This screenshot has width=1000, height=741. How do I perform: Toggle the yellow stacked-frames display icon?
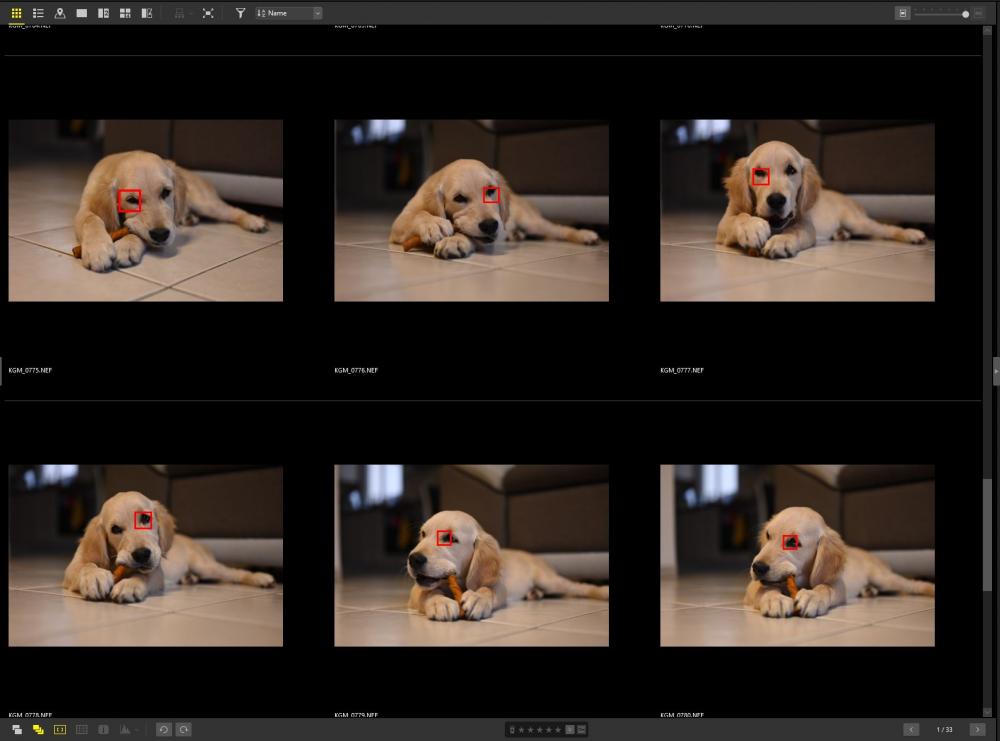38,730
